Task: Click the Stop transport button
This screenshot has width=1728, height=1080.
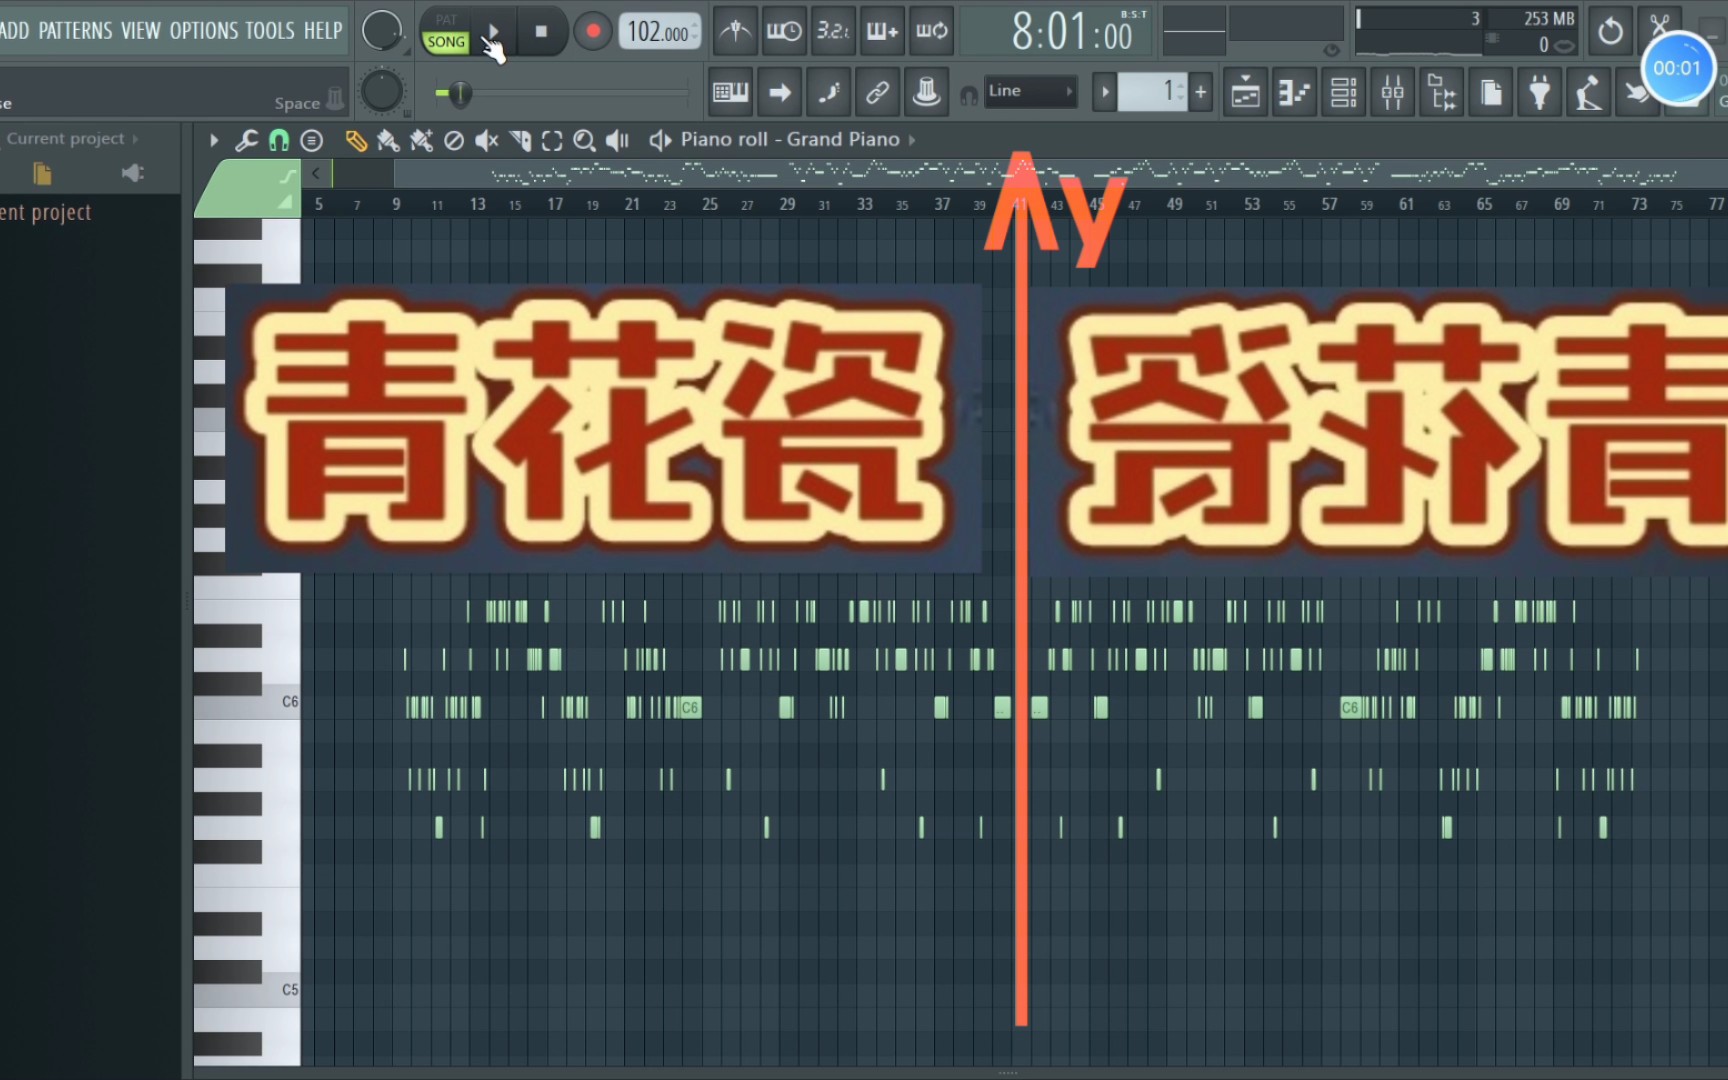Action: pos(541,32)
